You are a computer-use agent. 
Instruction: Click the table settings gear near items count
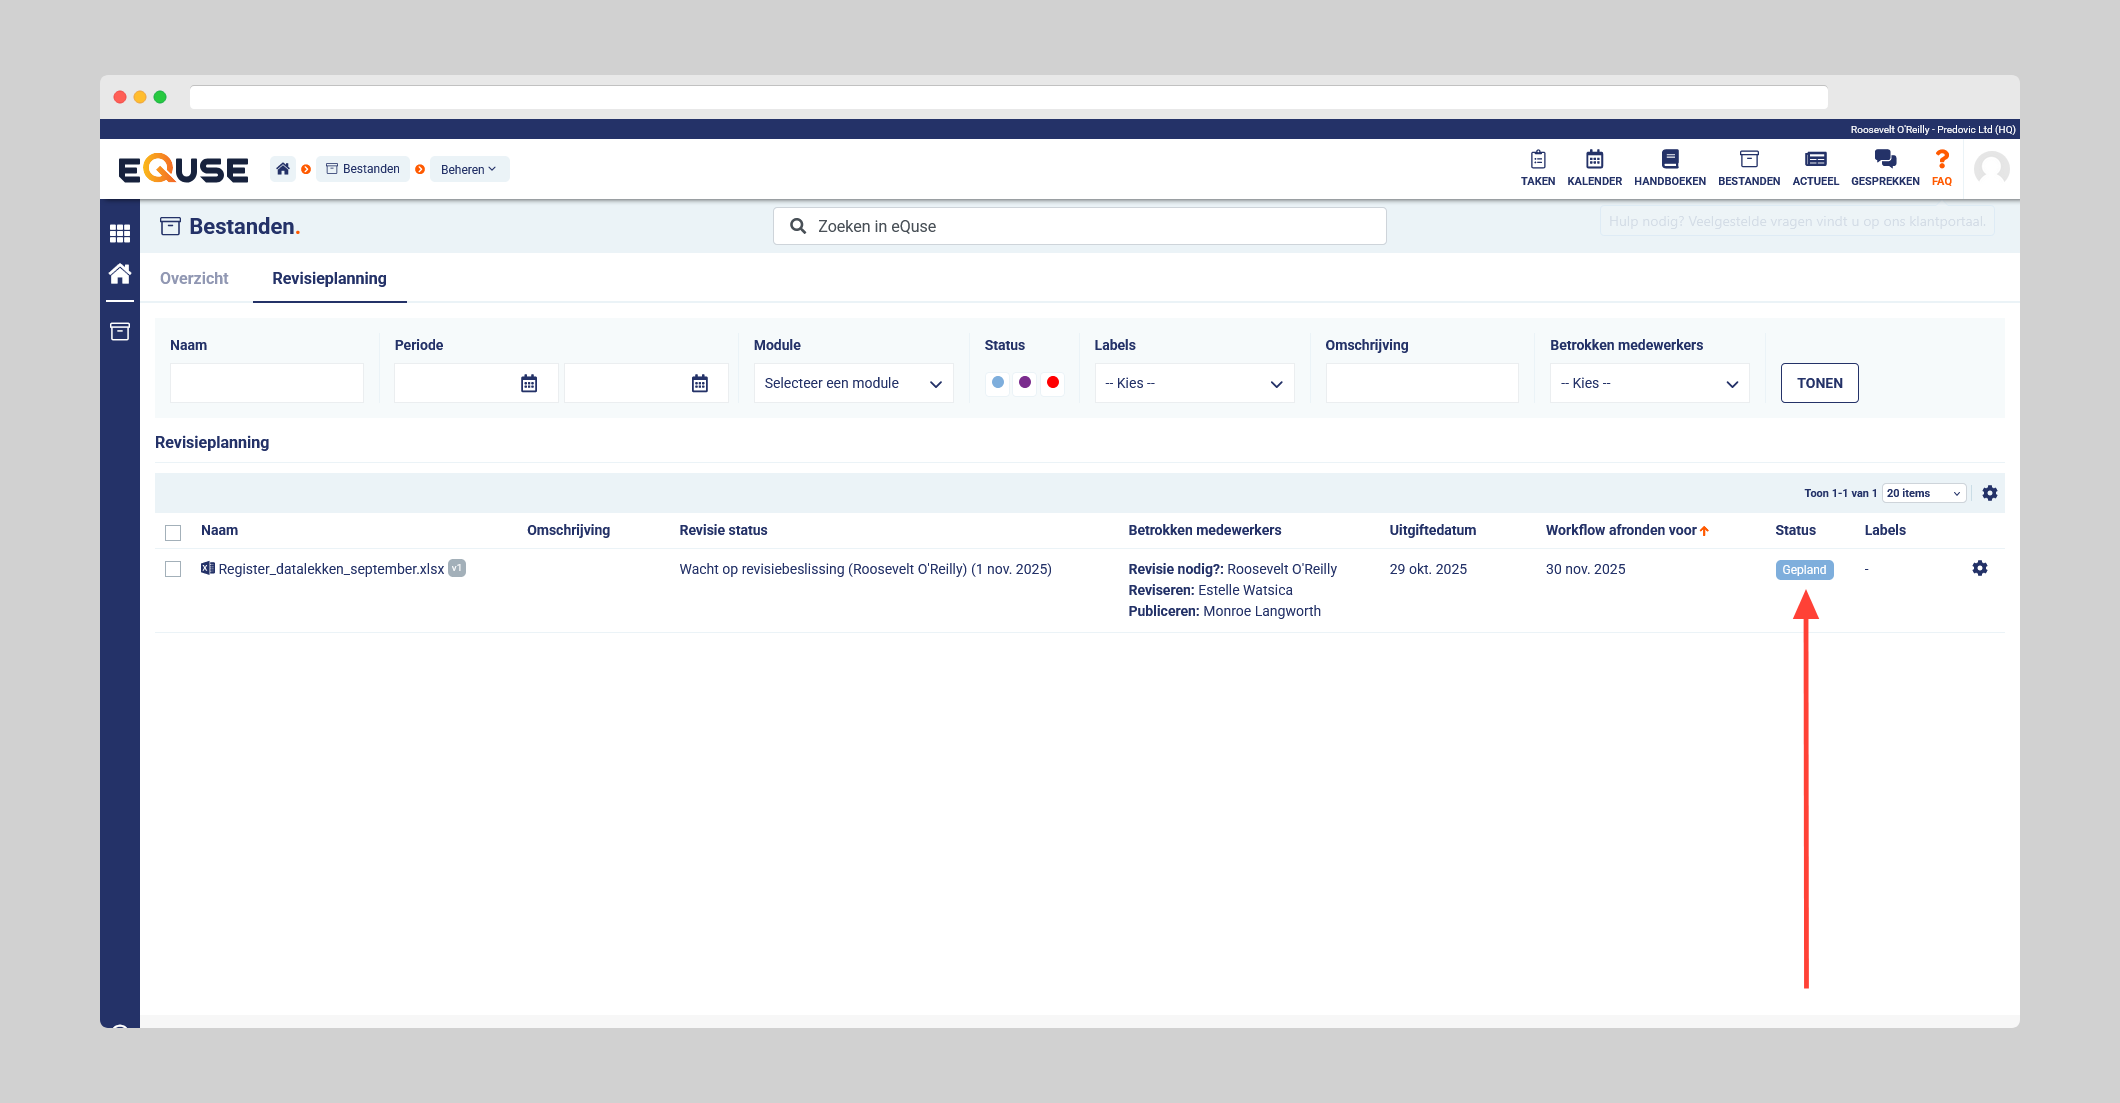coord(1989,493)
